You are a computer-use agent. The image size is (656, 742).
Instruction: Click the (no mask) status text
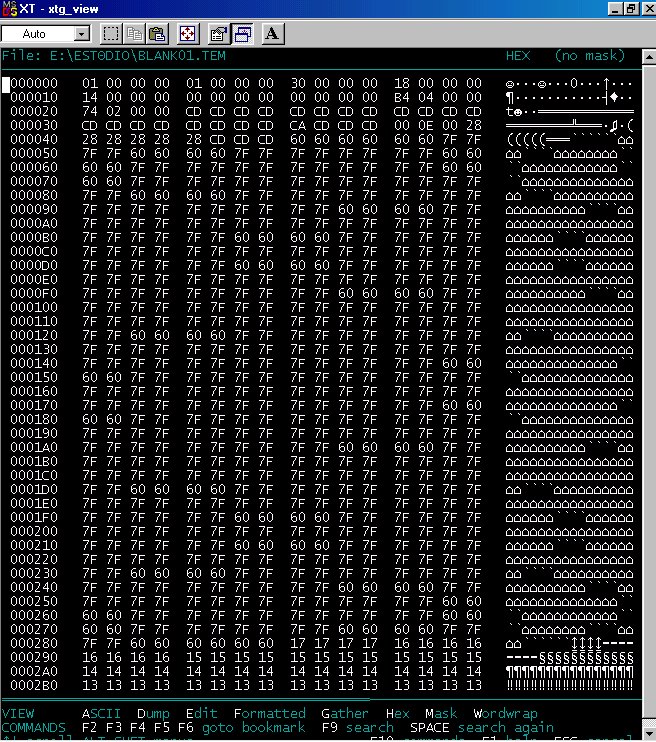click(590, 56)
